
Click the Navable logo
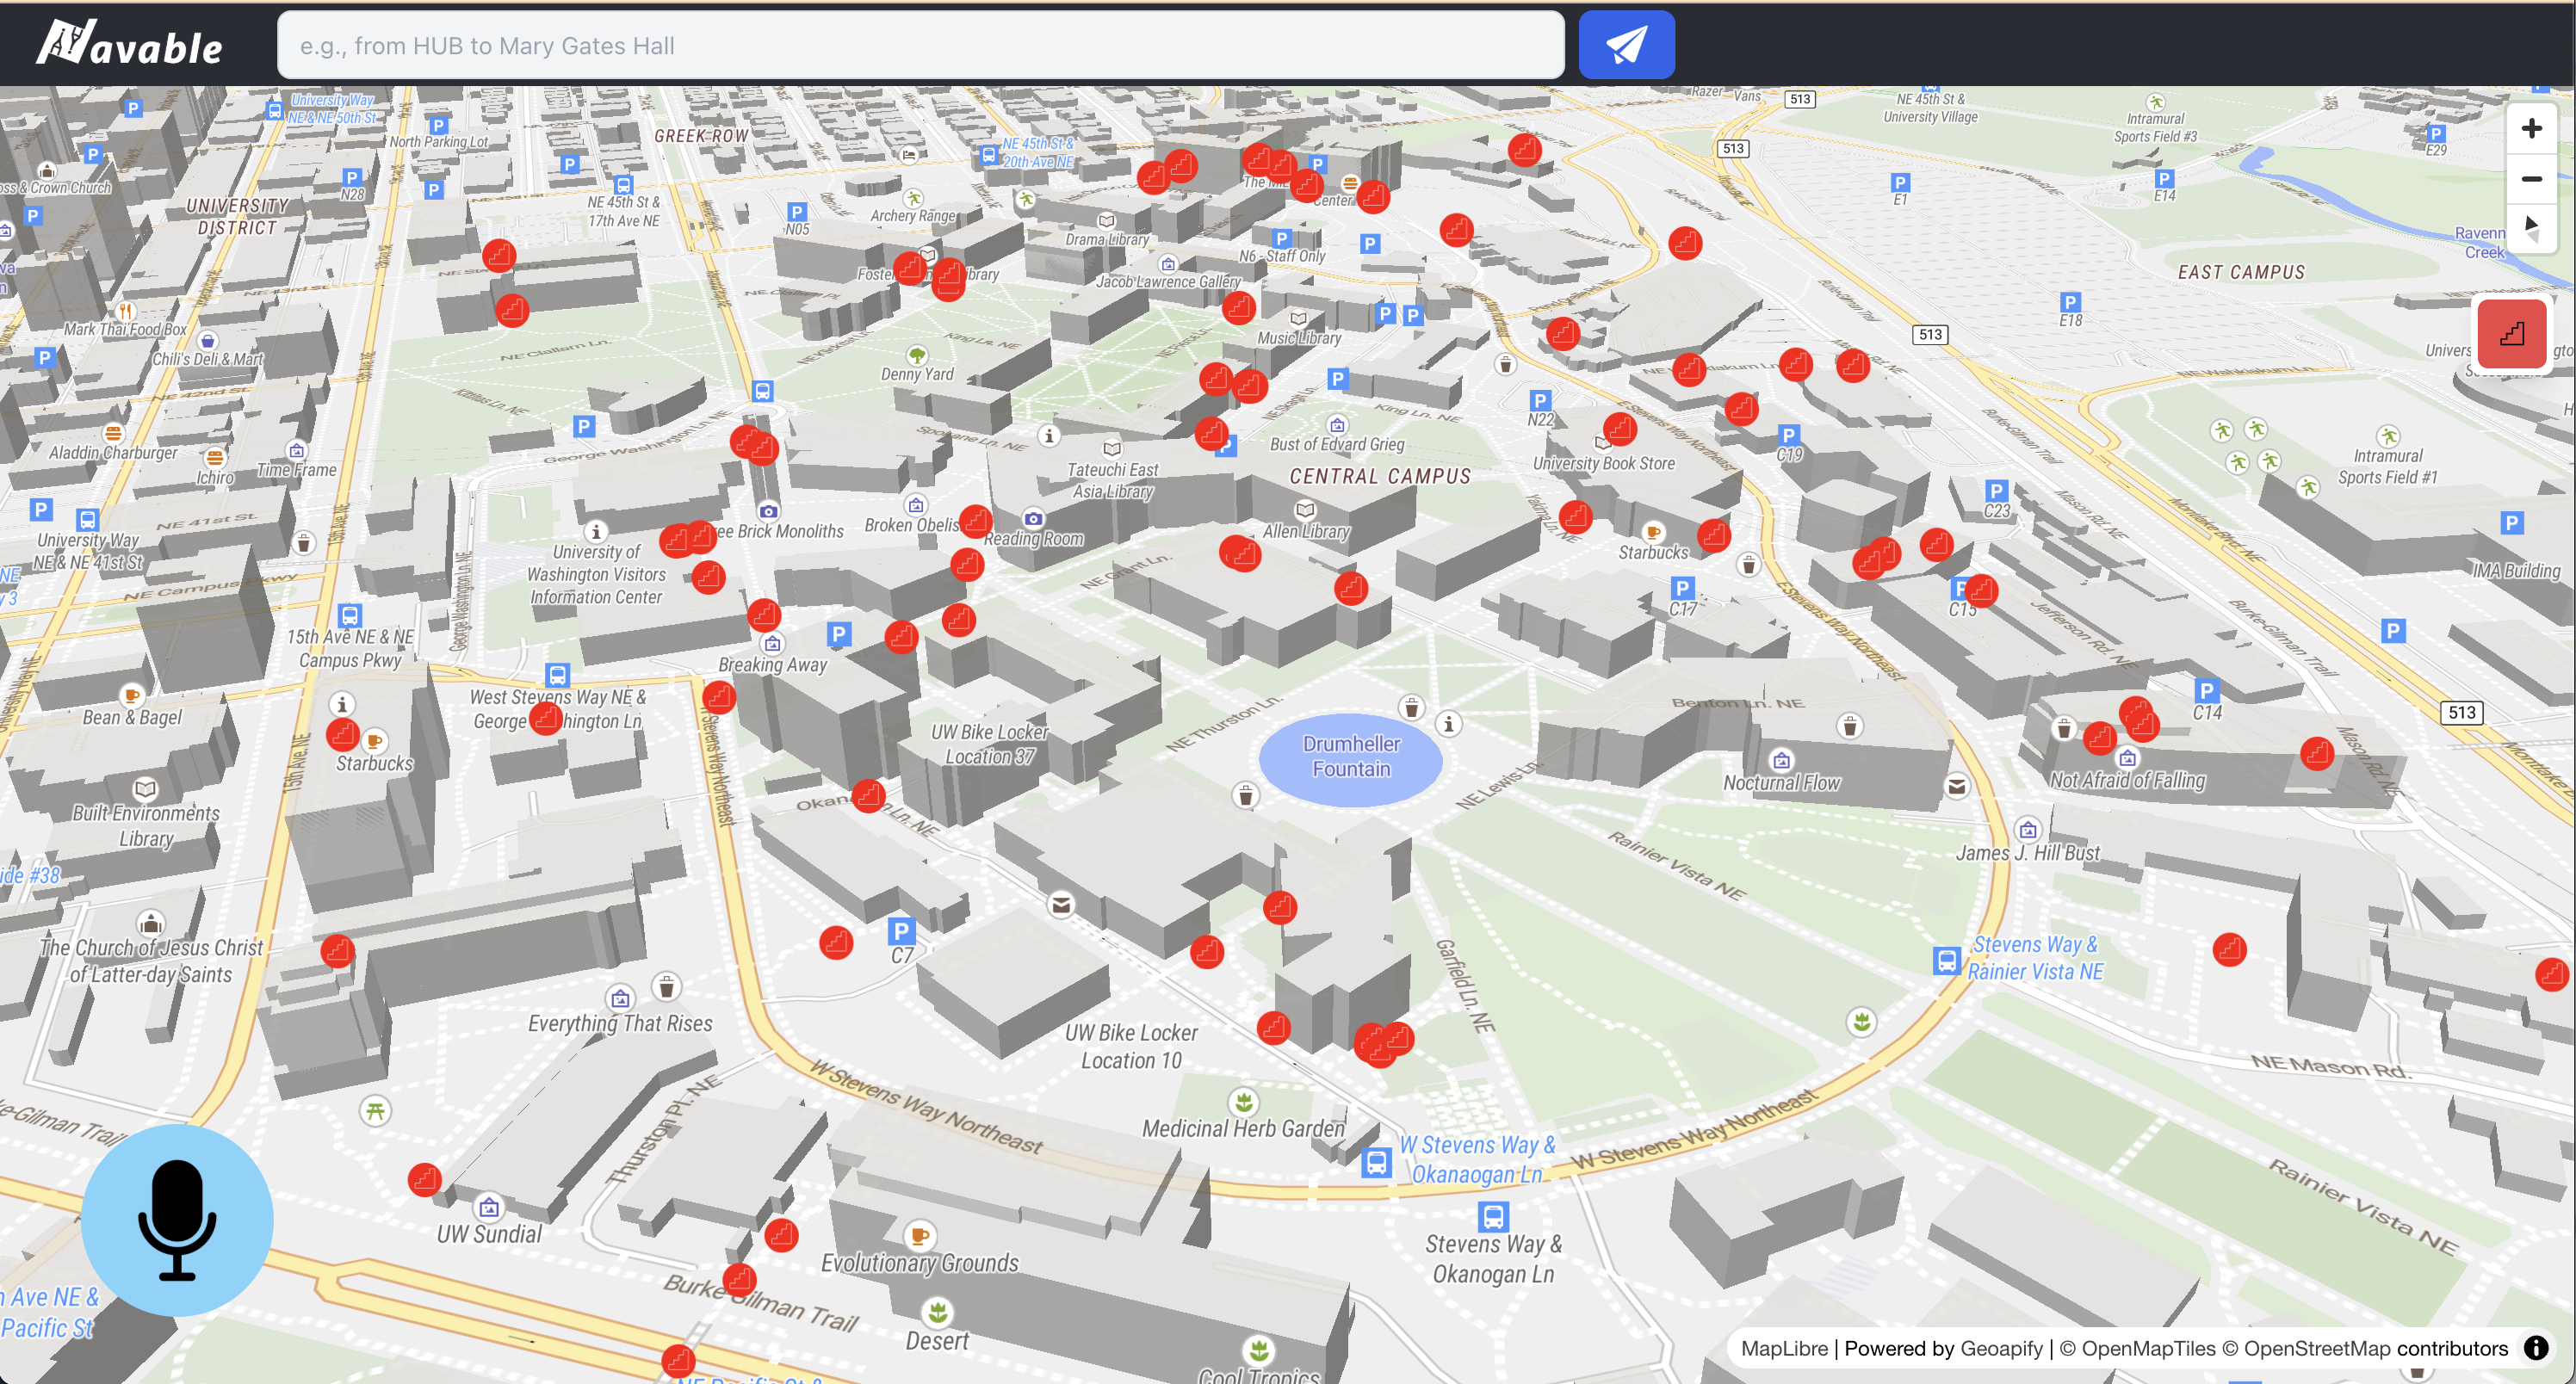tap(130, 45)
